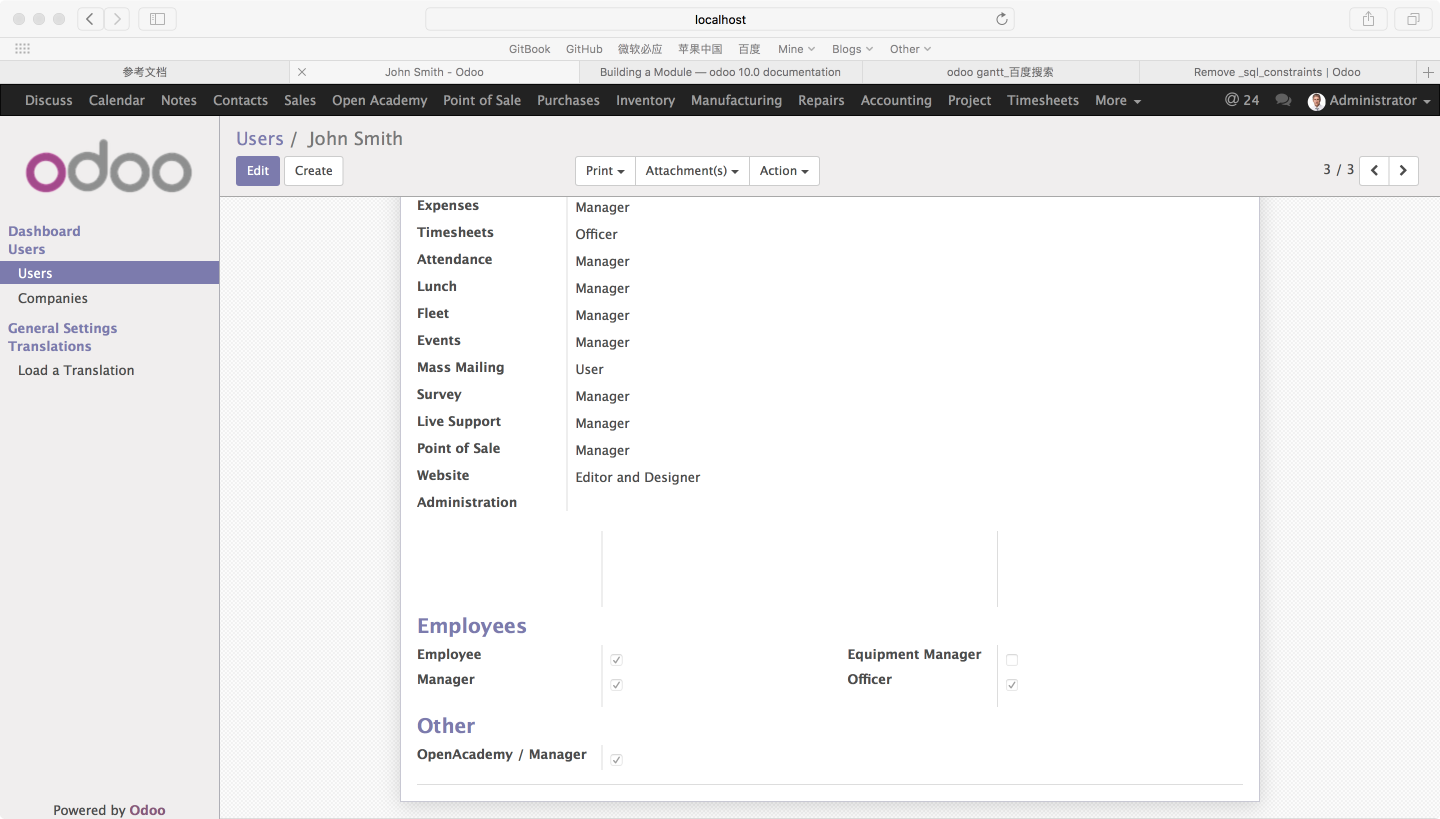Open the Print dropdown
The width and height of the screenshot is (1440, 819).
pos(605,171)
